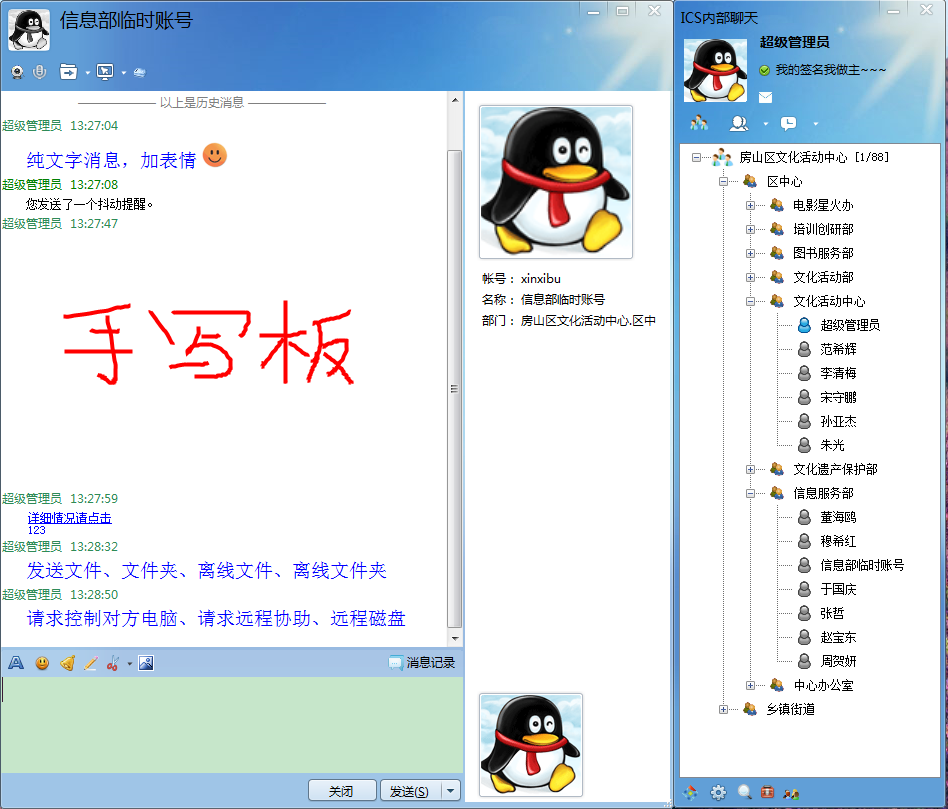Open settings gear icon in ICS panel
Viewport: 948px width, 809px height.
click(x=718, y=792)
